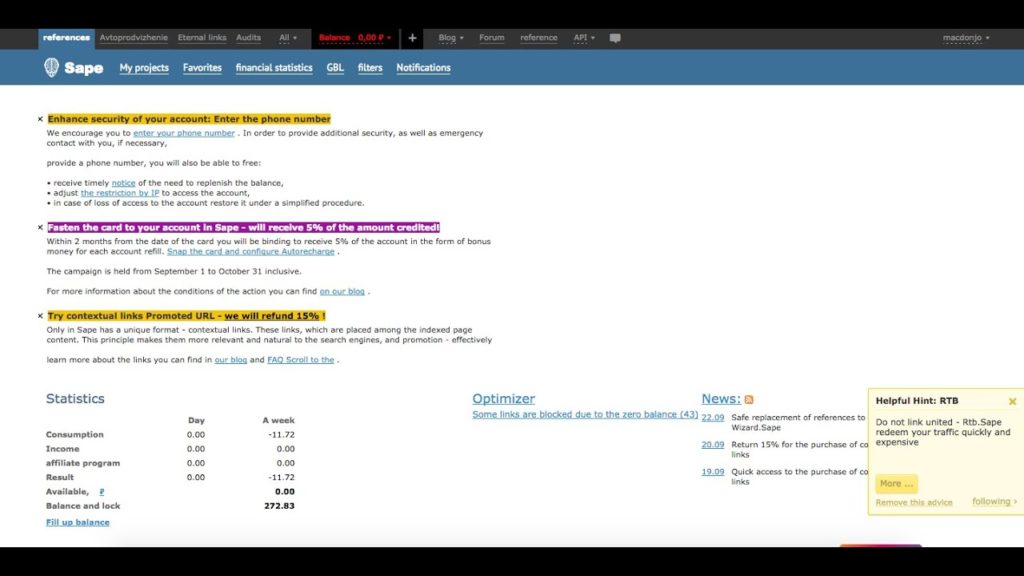
Task: Click our blog link in contextual links notice
Action: [x=231, y=360]
